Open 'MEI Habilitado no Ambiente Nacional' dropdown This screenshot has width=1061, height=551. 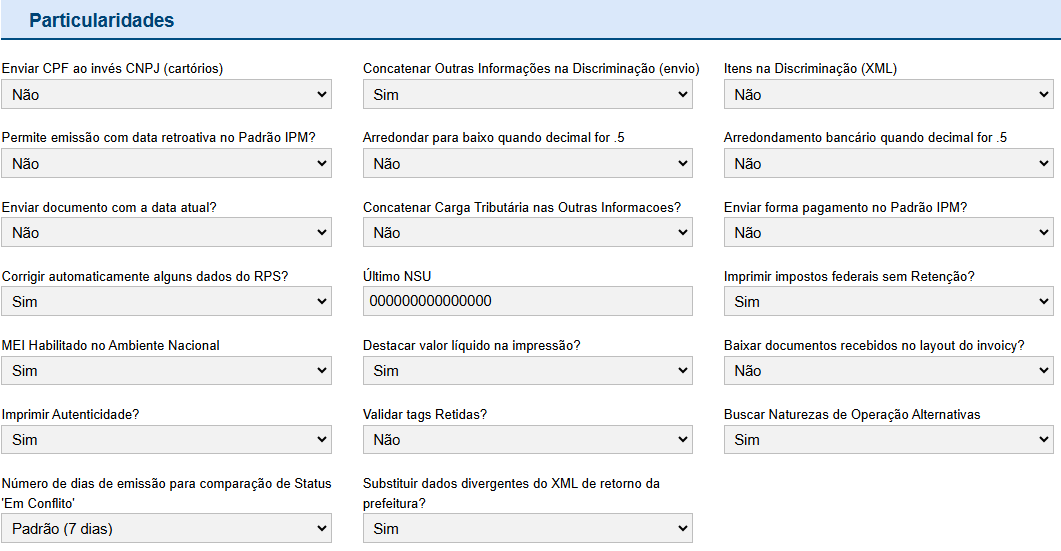click(166, 371)
